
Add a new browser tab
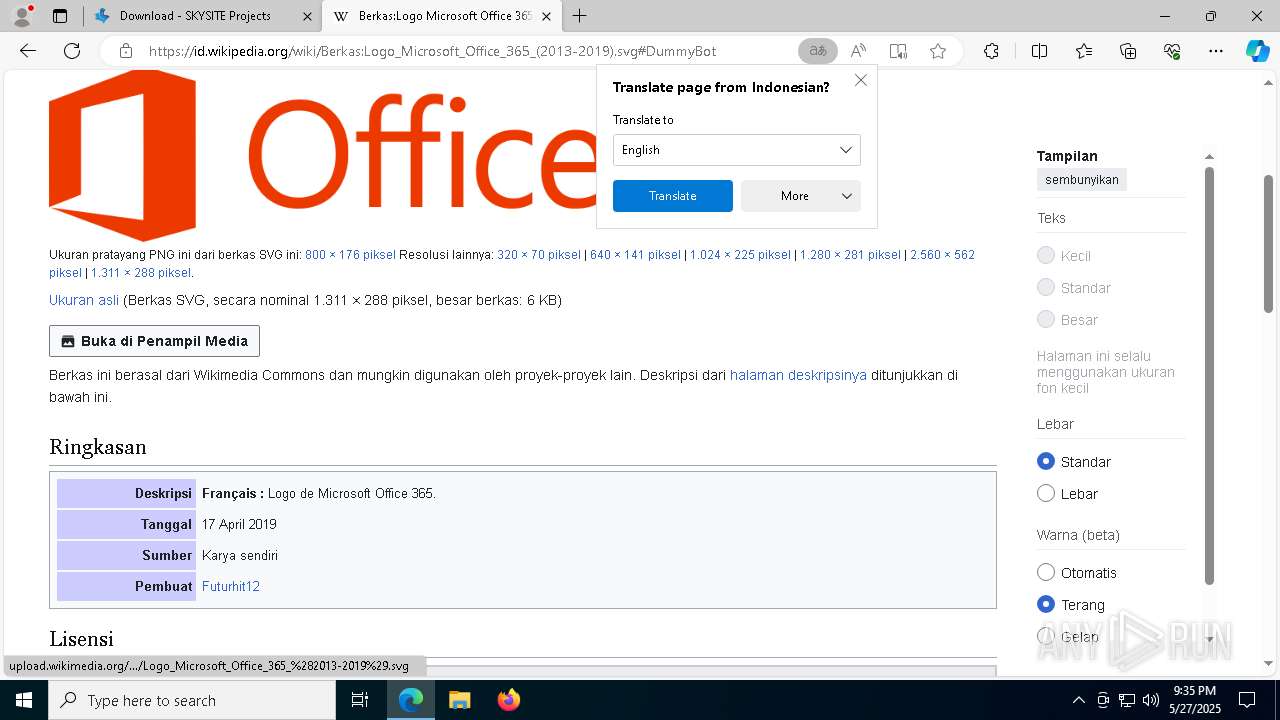click(579, 16)
